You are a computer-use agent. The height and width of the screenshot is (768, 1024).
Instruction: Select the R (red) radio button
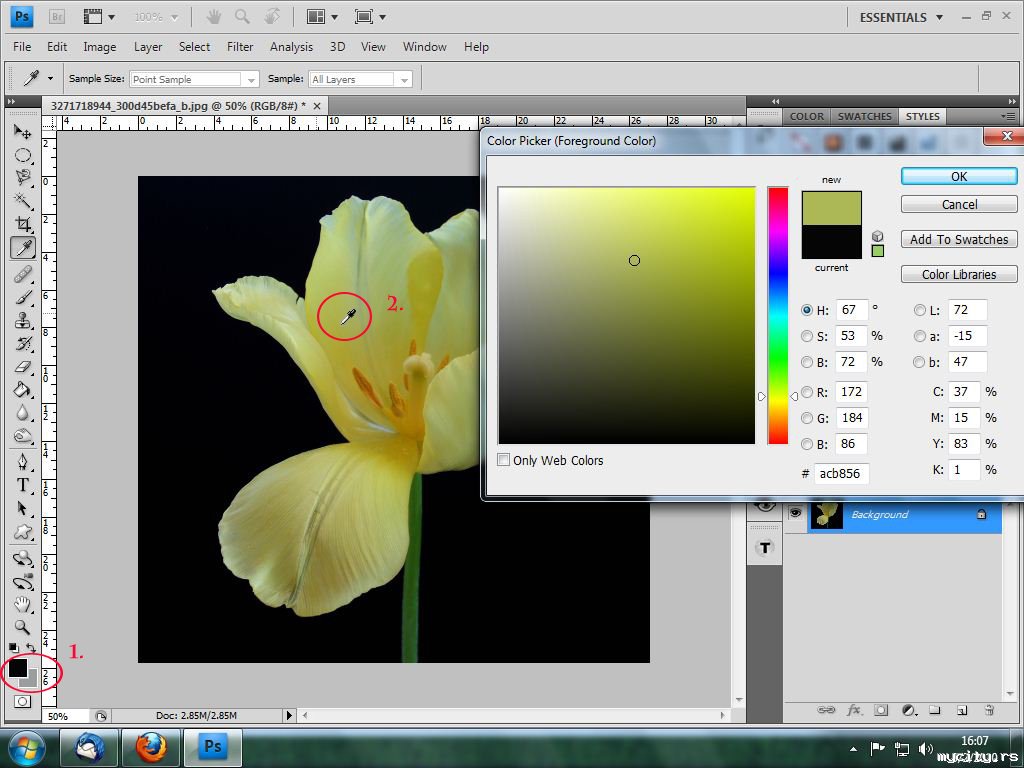[x=807, y=392]
